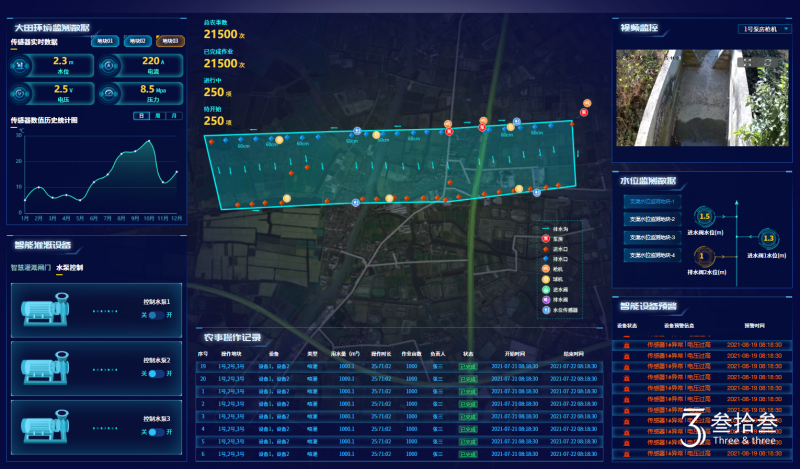Click the 1.5 water level node circle
Screen dimensions: 800x469
704,216
